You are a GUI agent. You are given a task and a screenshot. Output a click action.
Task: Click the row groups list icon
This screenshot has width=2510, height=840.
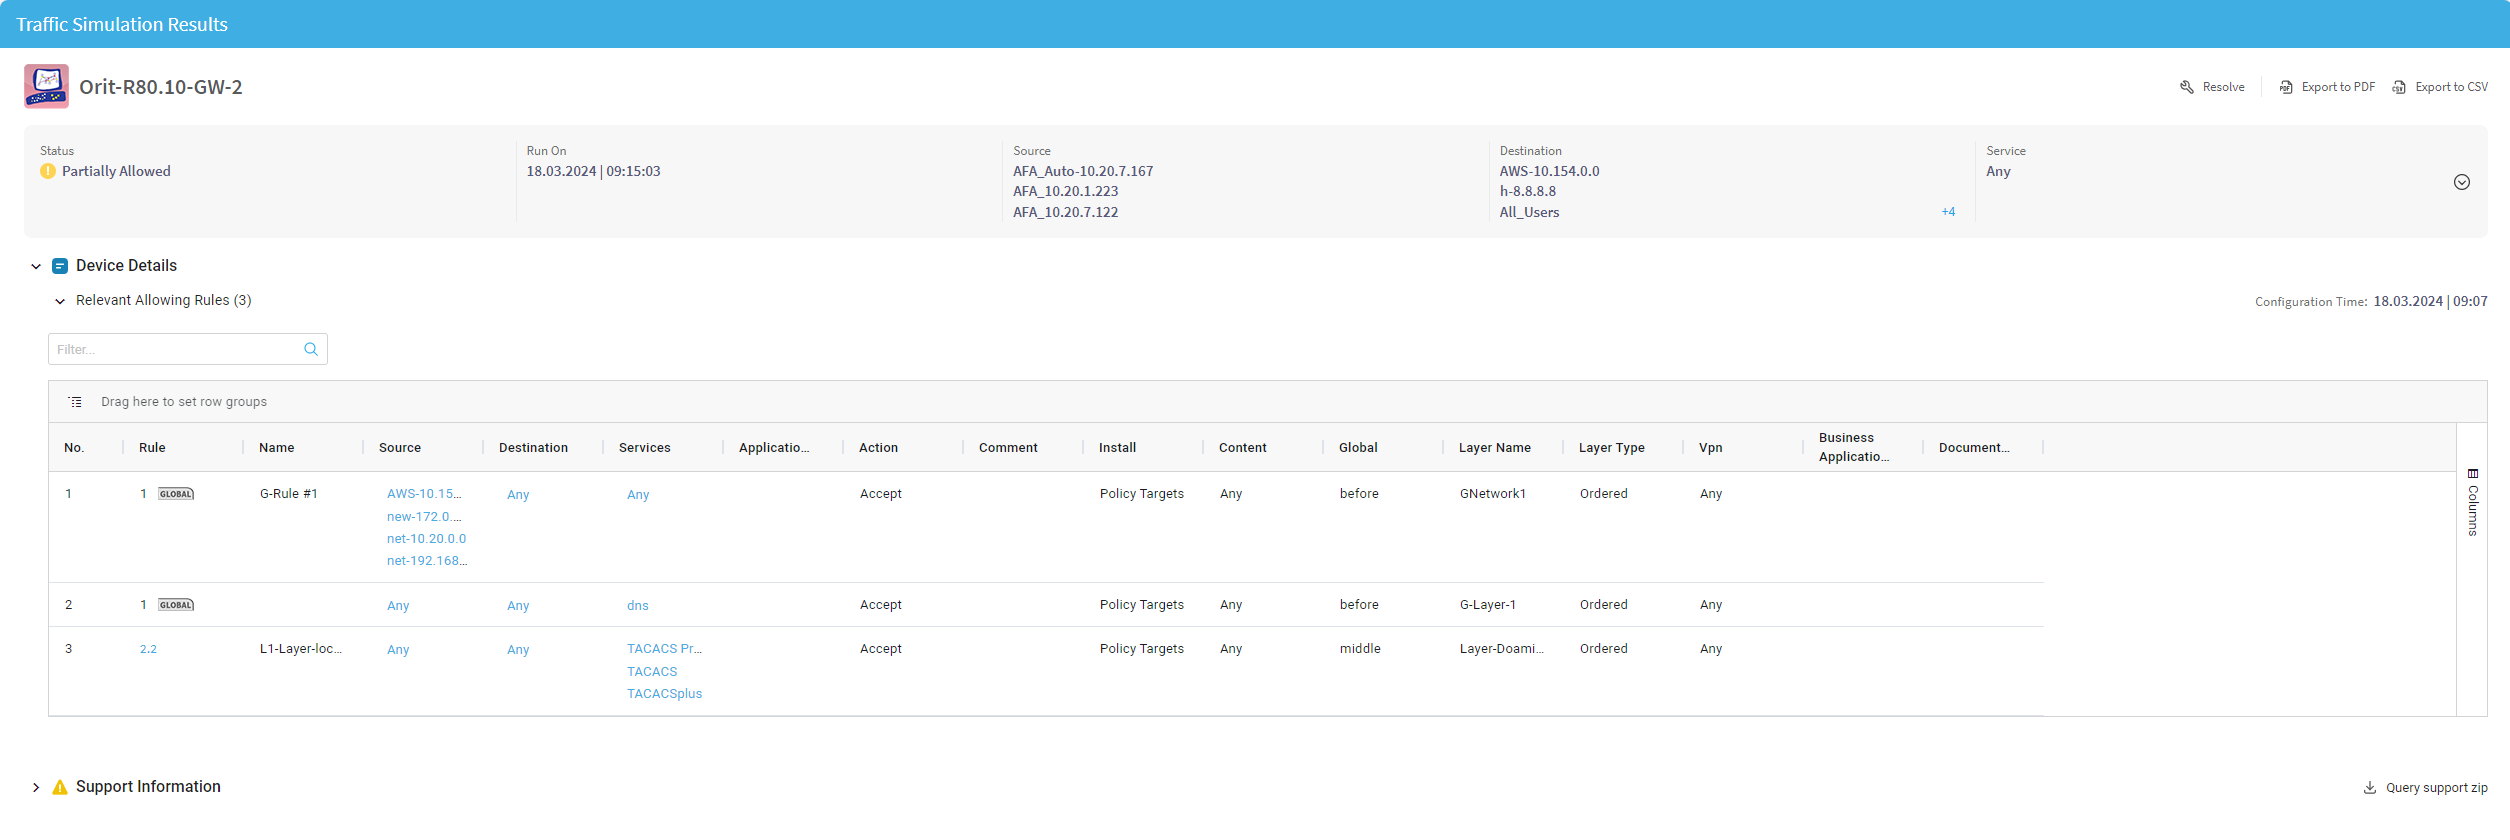click(75, 402)
